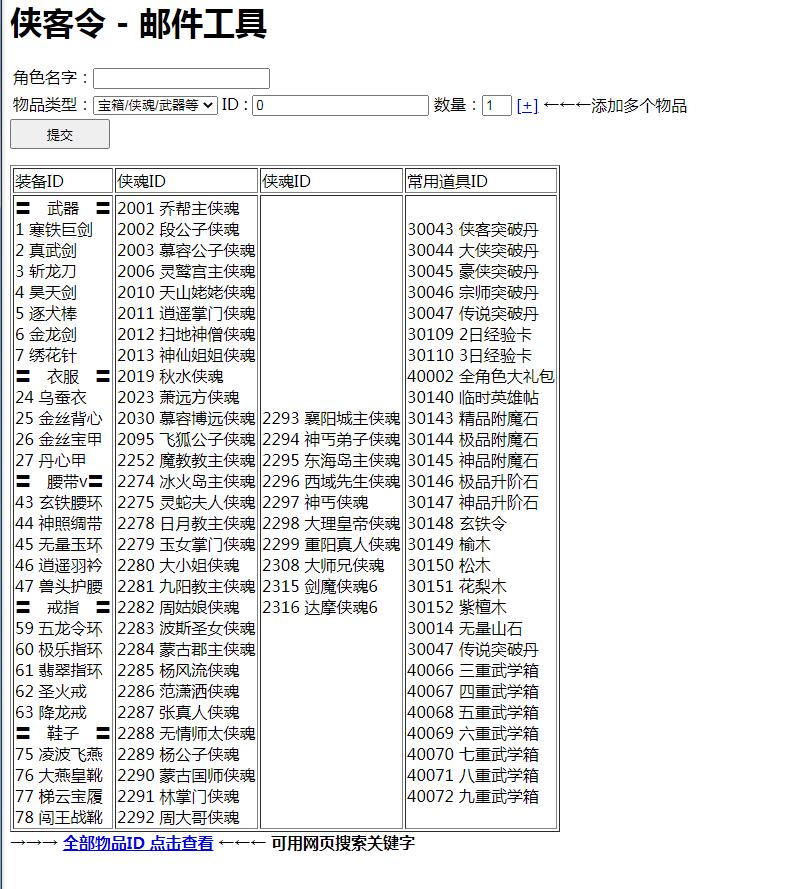Click the [+] add item link
The image size is (798, 889).
coord(527,105)
